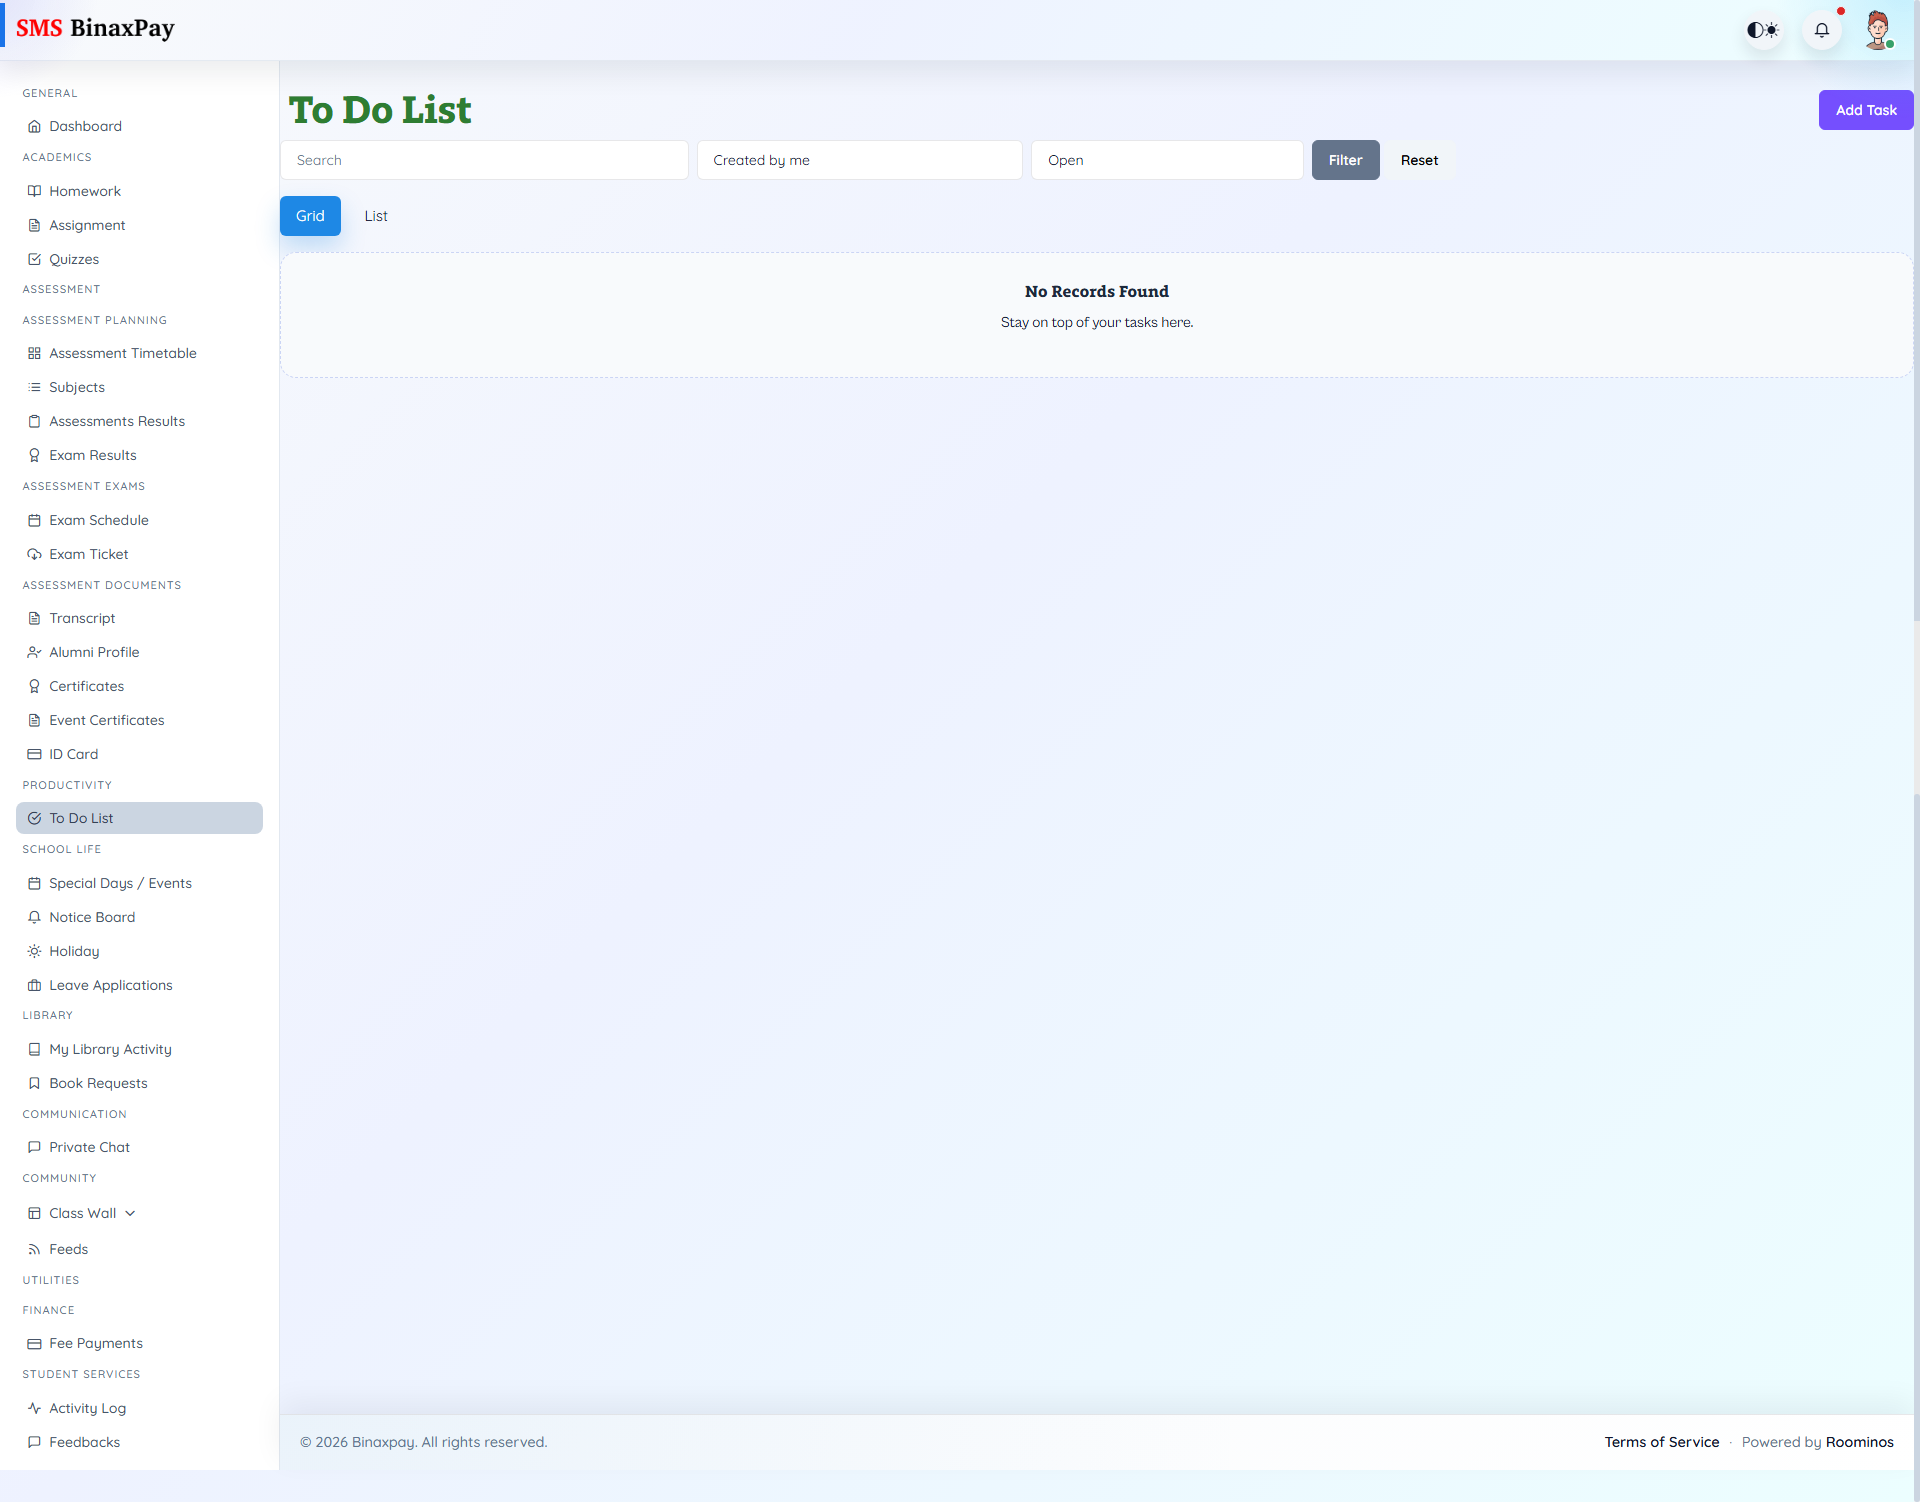Open the Dashboard from the sidebar
The height and width of the screenshot is (1502, 1920).
[85, 126]
